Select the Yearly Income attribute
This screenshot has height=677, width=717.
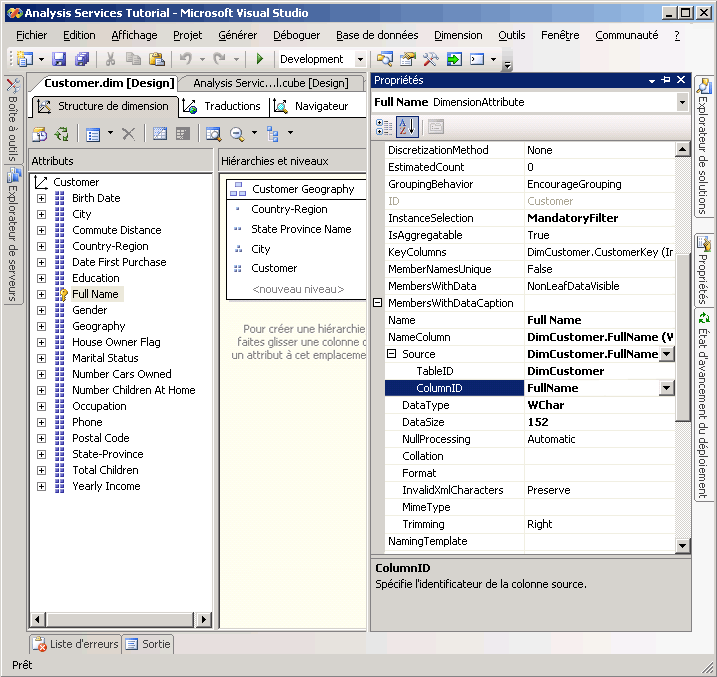click(x=106, y=486)
